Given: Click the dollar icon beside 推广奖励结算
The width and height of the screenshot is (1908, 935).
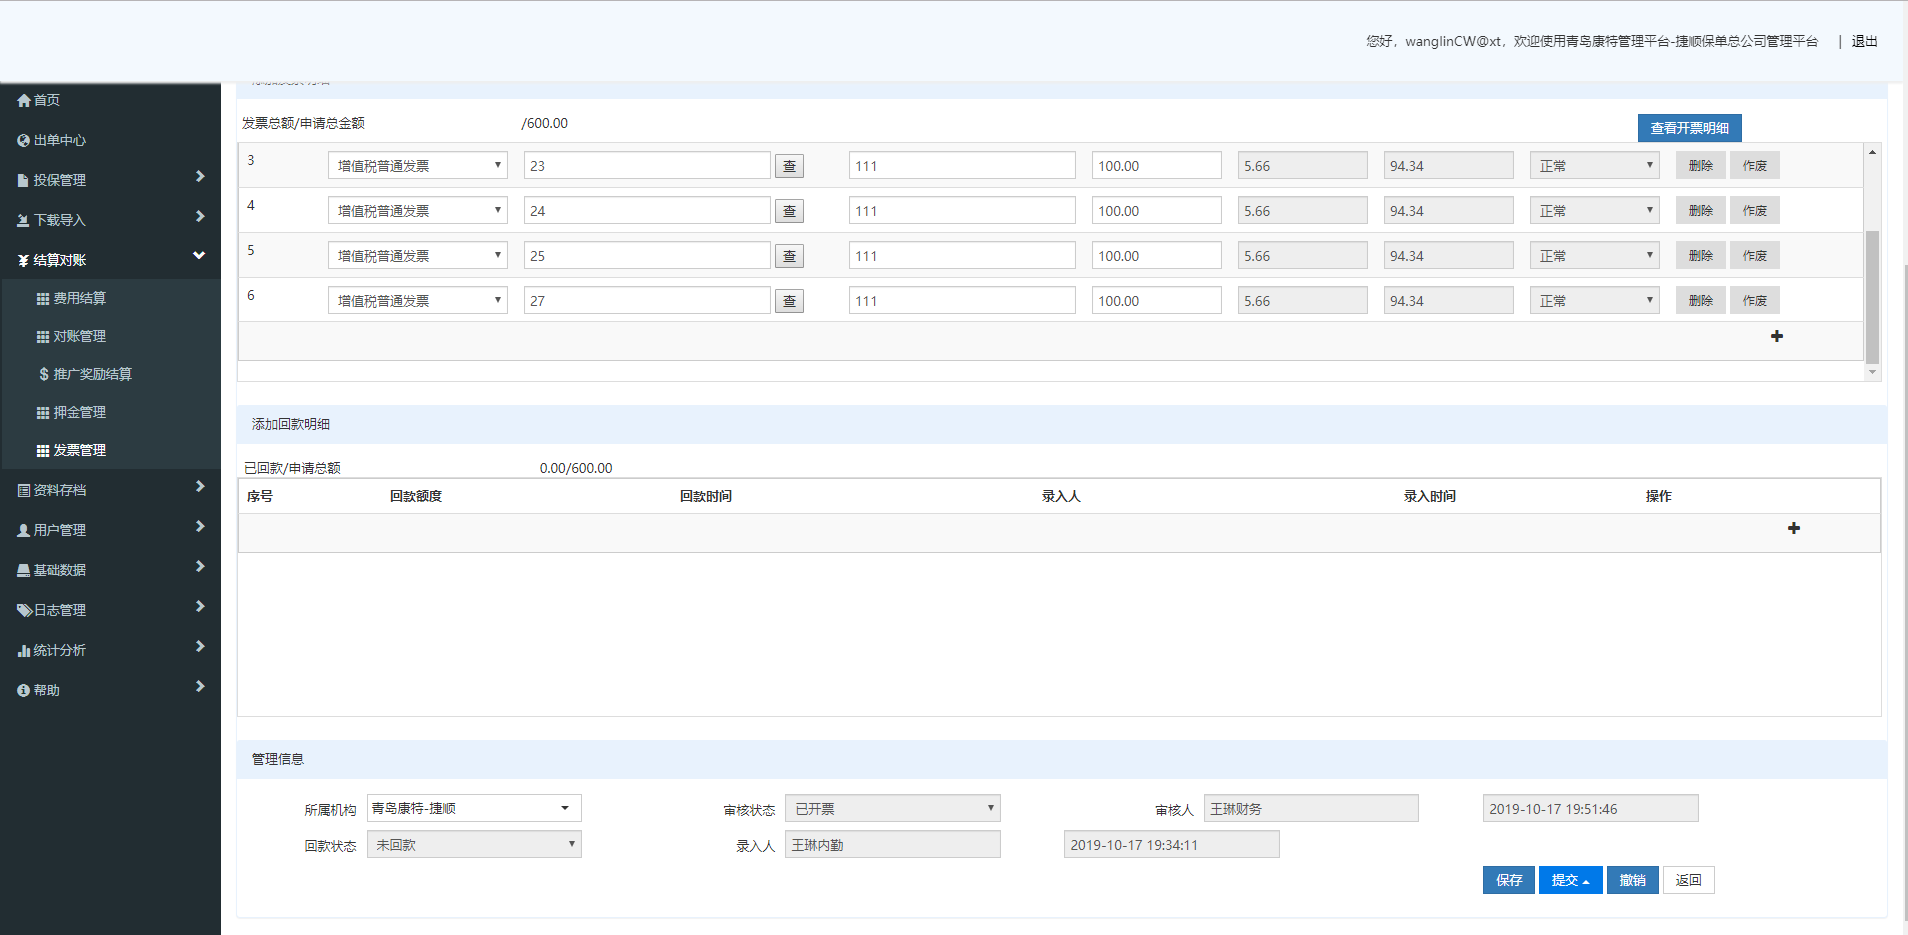Looking at the screenshot, I should click(x=43, y=374).
